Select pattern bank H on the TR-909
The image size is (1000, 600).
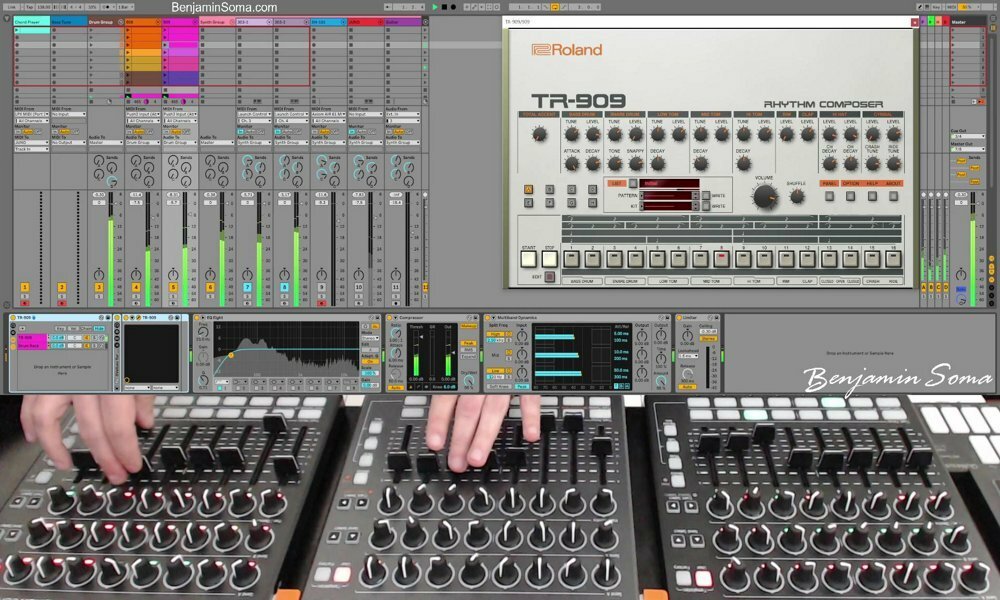[x=592, y=203]
